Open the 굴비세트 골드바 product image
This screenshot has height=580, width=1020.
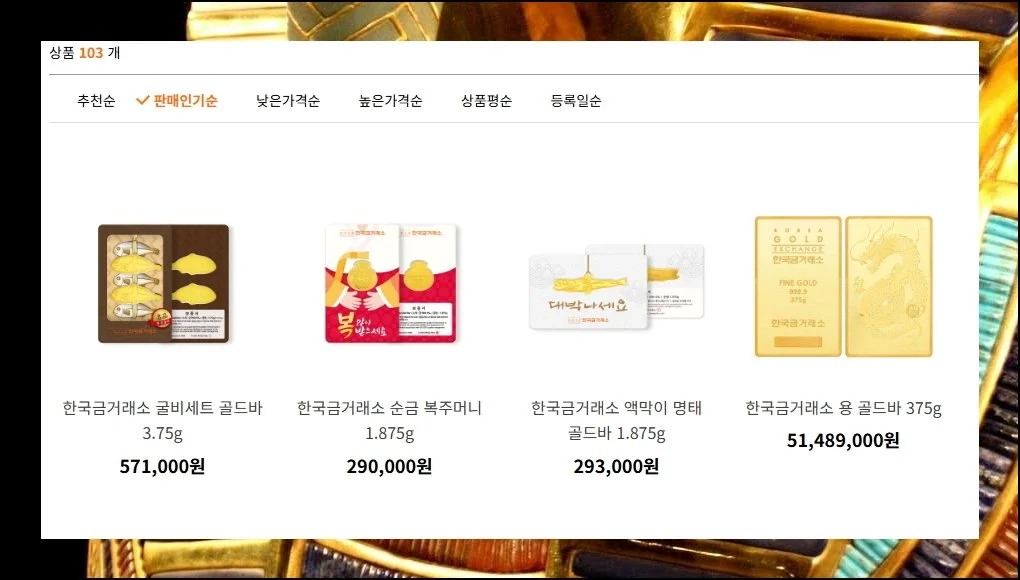click(x=163, y=283)
